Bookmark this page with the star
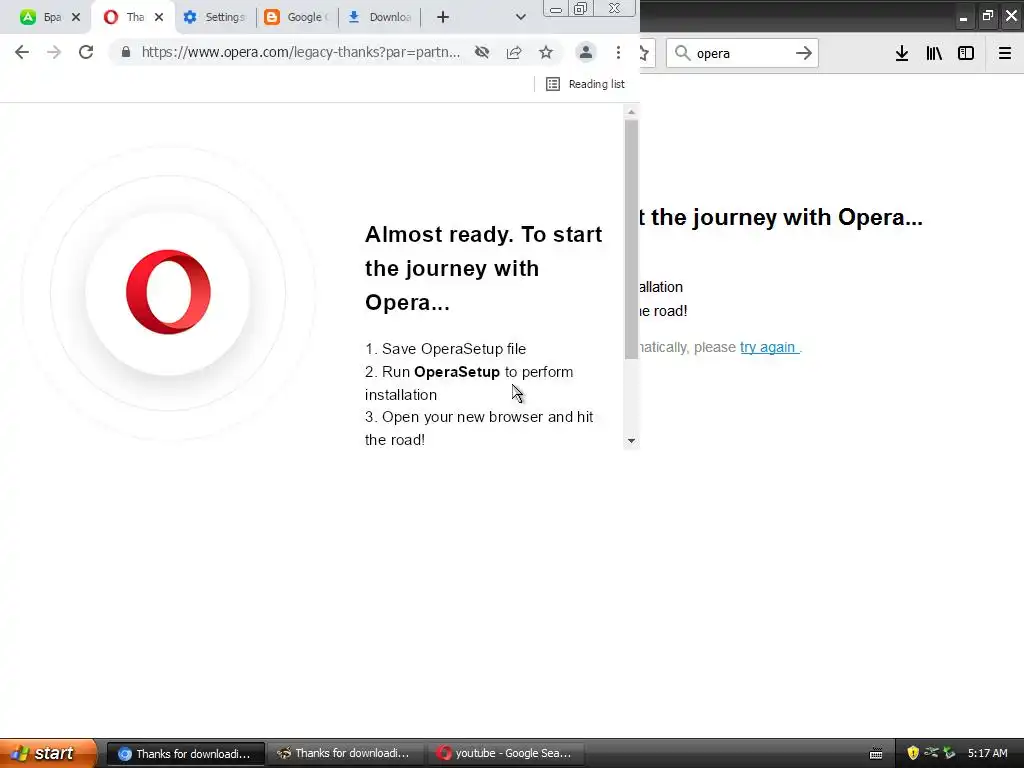Screen dimensions: 1024x768 [x=546, y=52]
